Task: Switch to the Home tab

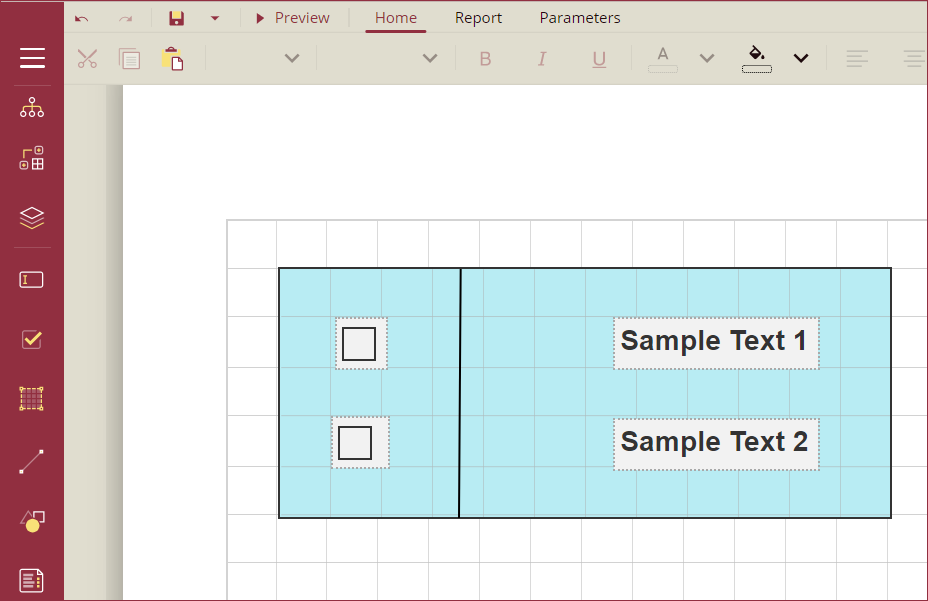Action: click(x=396, y=18)
